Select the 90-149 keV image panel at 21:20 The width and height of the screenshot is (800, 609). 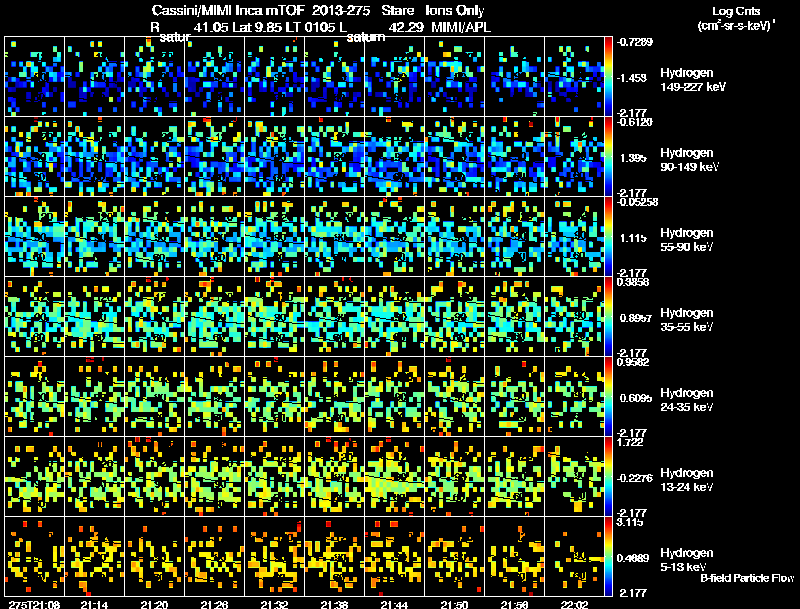154,157
